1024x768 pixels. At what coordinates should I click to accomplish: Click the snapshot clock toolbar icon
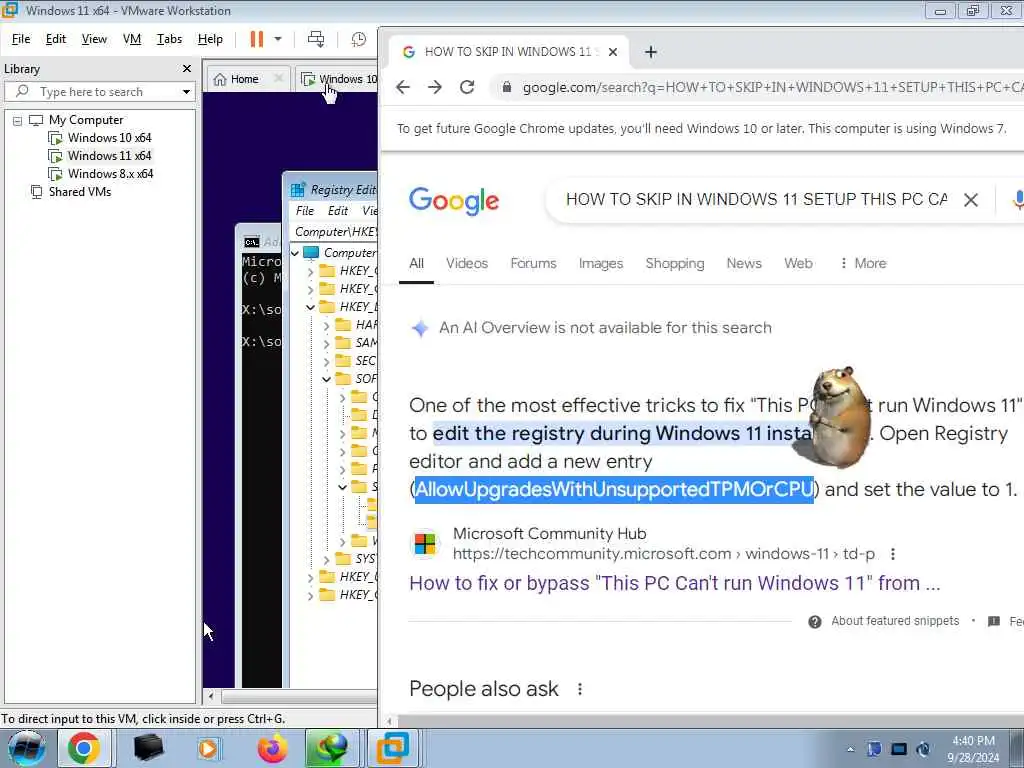359,39
